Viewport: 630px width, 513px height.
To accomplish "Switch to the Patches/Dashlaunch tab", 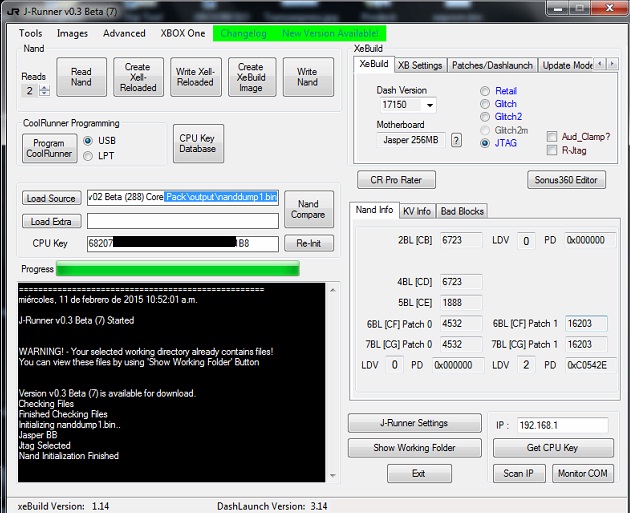I will (492, 65).
